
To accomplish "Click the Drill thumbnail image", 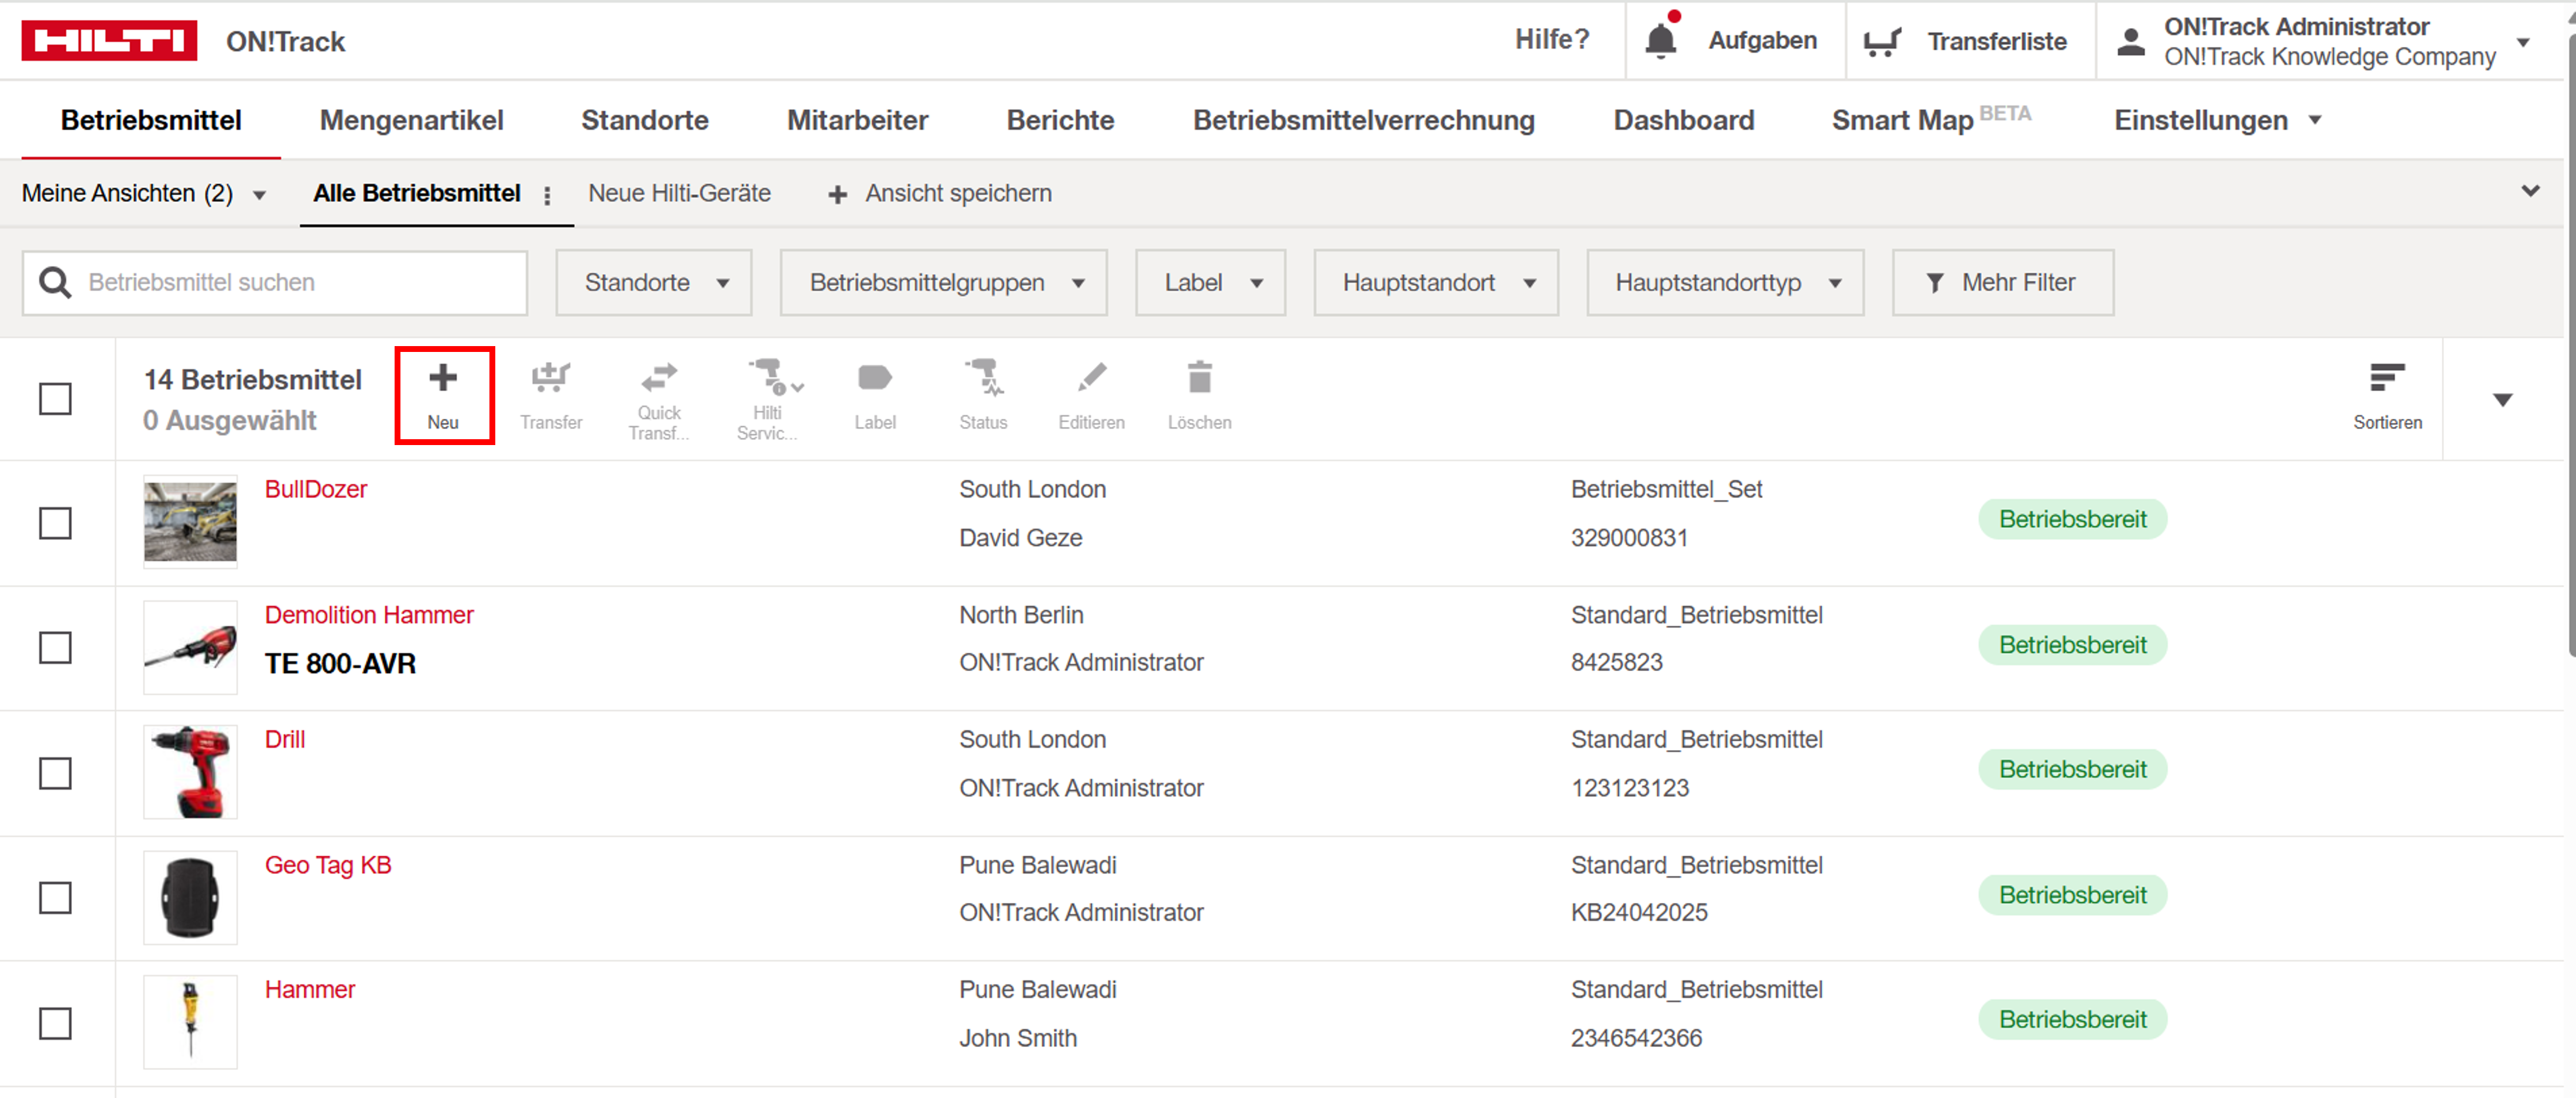I will pyautogui.click(x=190, y=772).
